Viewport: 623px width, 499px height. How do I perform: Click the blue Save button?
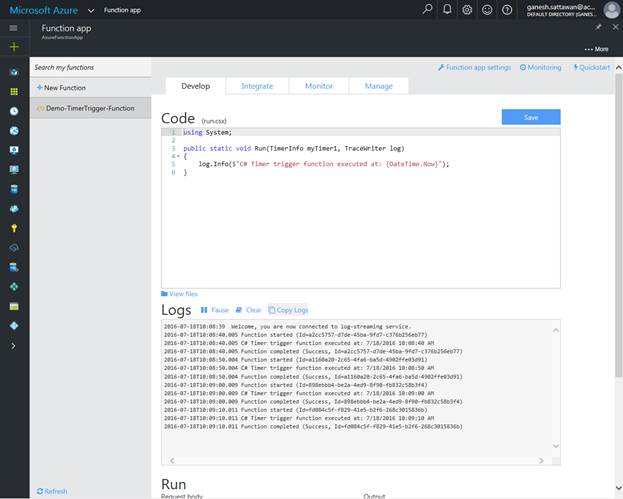[530, 117]
